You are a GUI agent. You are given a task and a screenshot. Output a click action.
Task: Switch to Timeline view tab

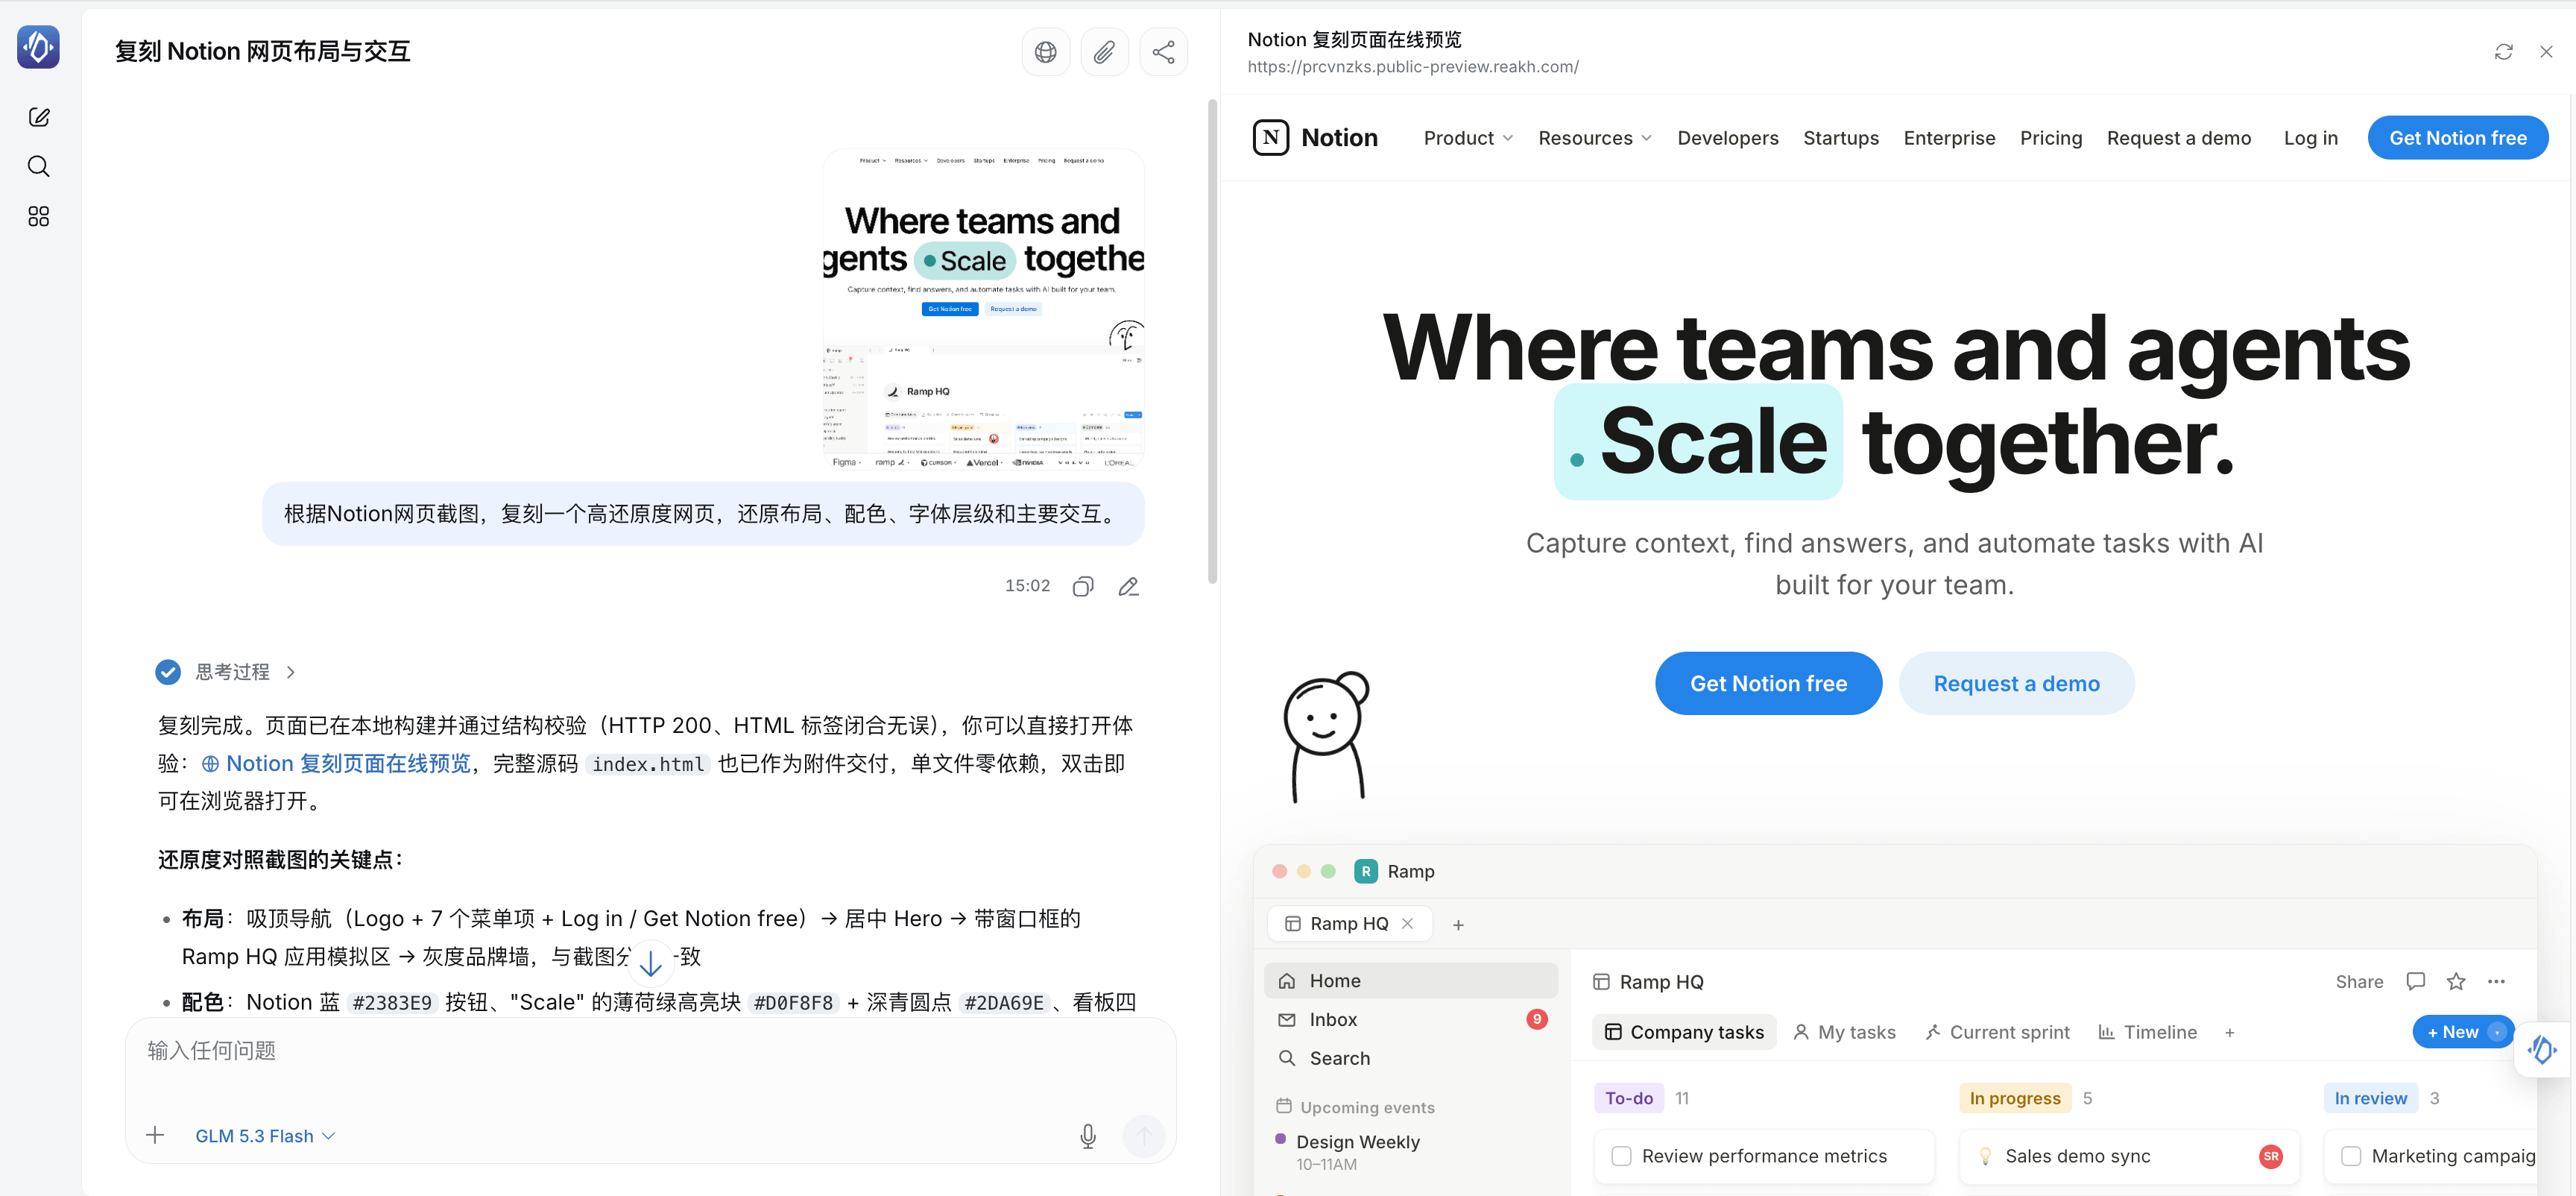point(2147,1032)
